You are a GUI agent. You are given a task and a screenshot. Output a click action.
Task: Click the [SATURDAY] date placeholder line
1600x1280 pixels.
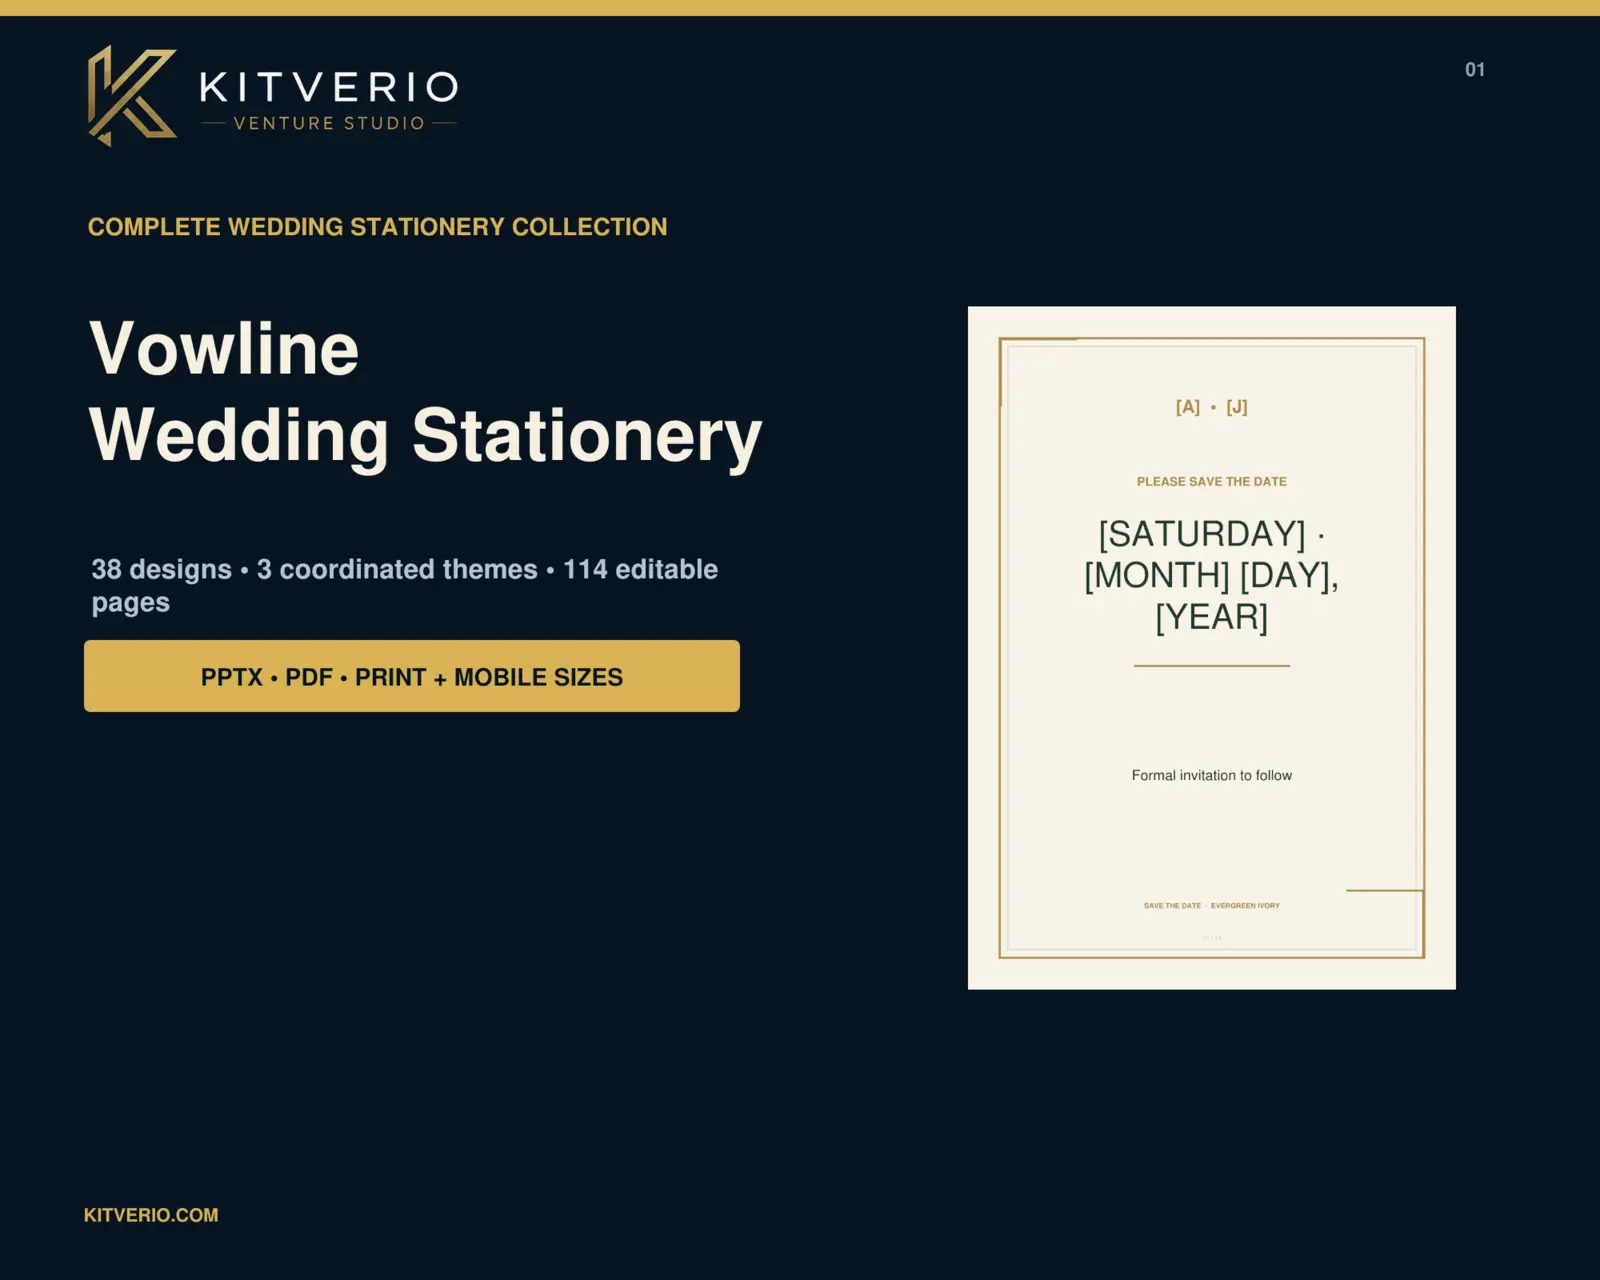point(1212,534)
